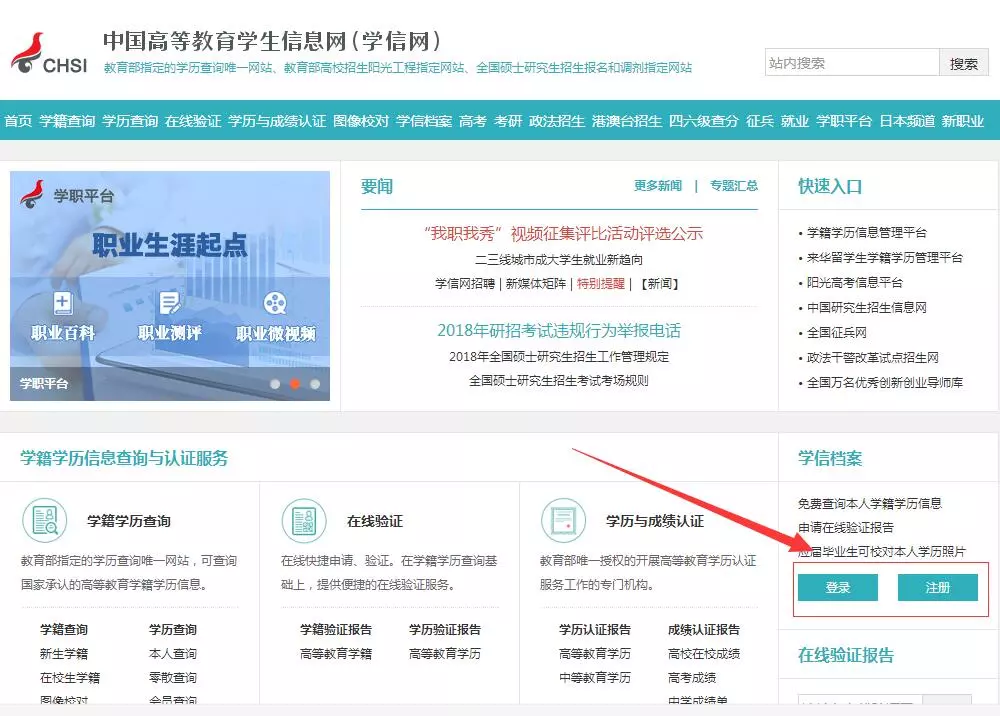Viewport: 1000px width, 716px height.
Task: Go to 首页 in the navigation bar
Action: click(18, 121)
